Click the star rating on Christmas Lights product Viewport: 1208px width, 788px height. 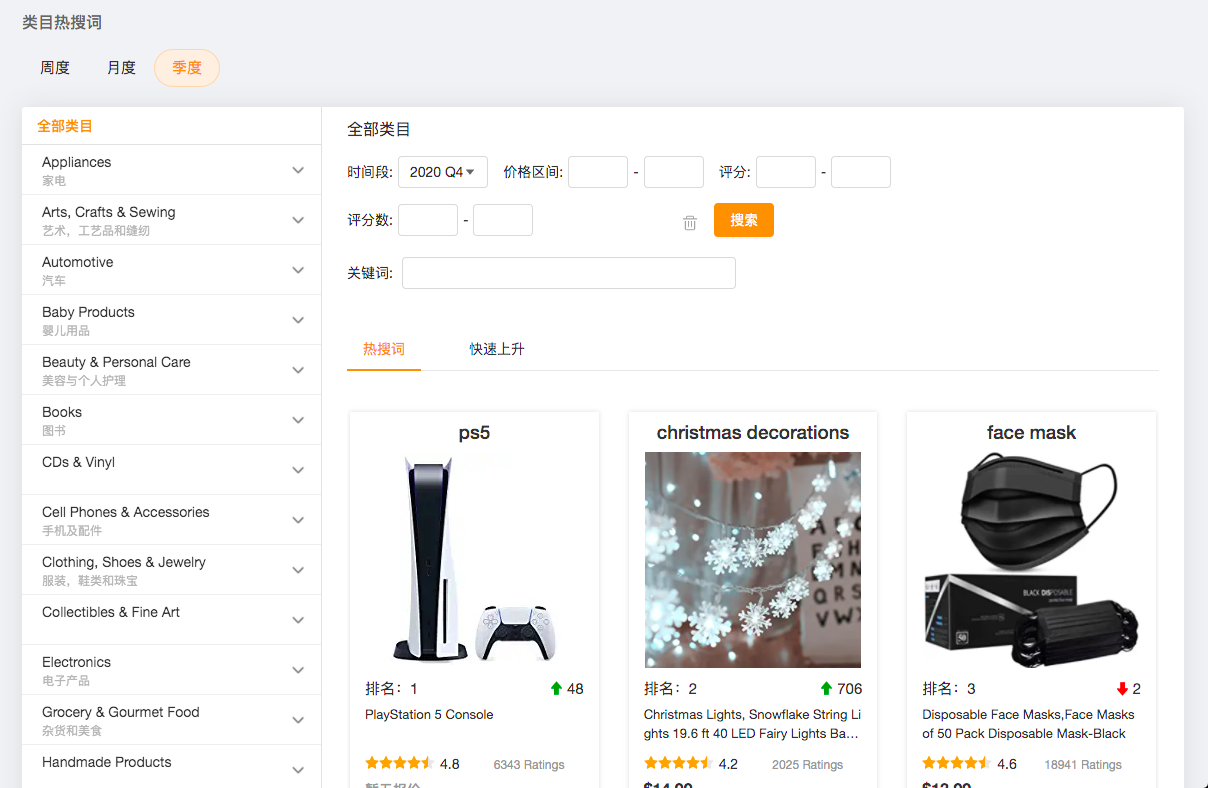tap(677, 764)
